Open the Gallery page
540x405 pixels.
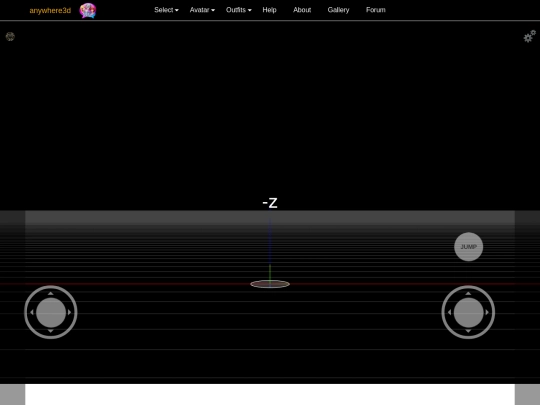[x=338, y=10]
